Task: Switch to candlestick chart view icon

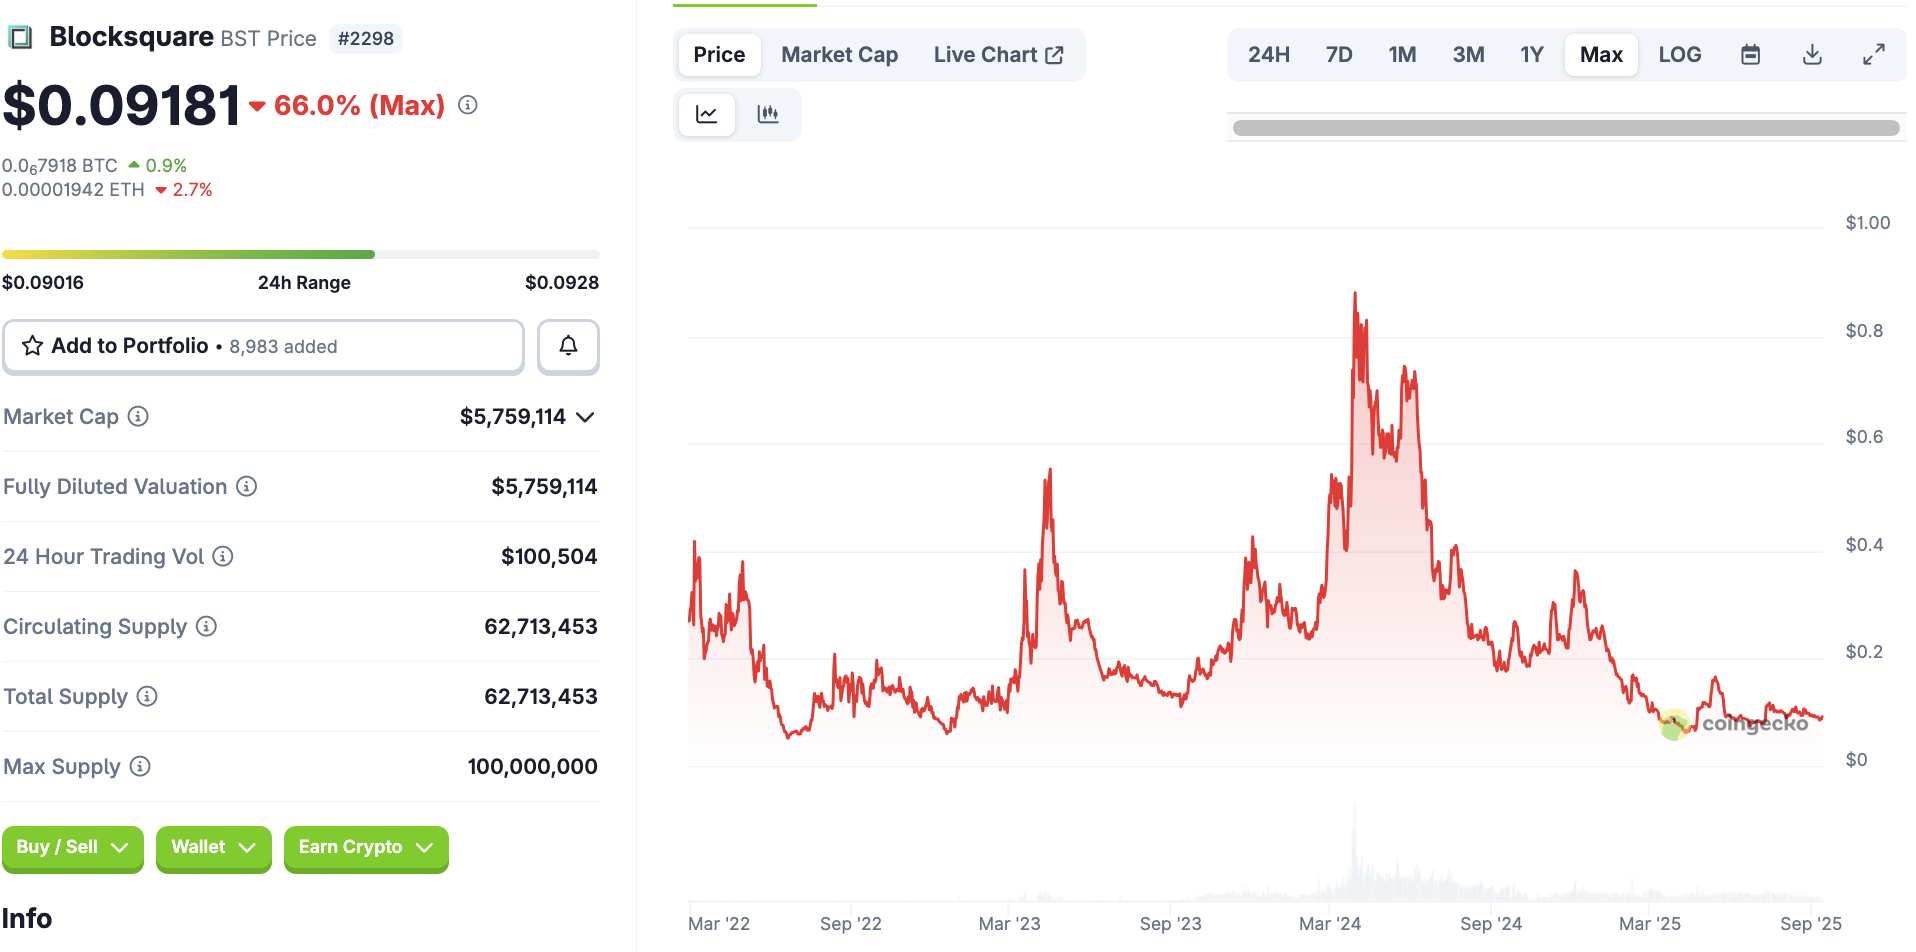Action: (768, 114)
